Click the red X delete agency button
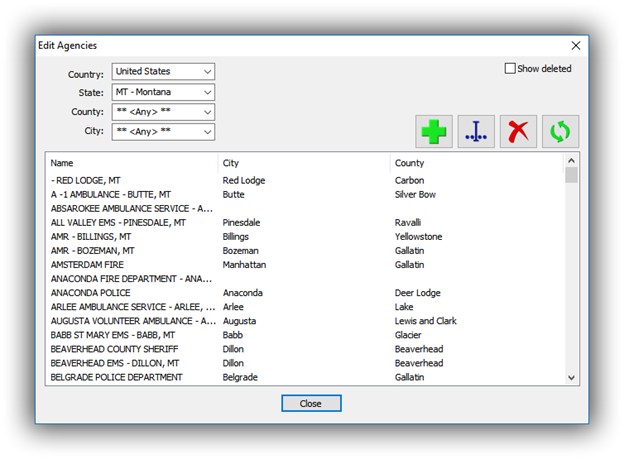The width and height of the screenshot is (624, 459). (x=518, y=132)
